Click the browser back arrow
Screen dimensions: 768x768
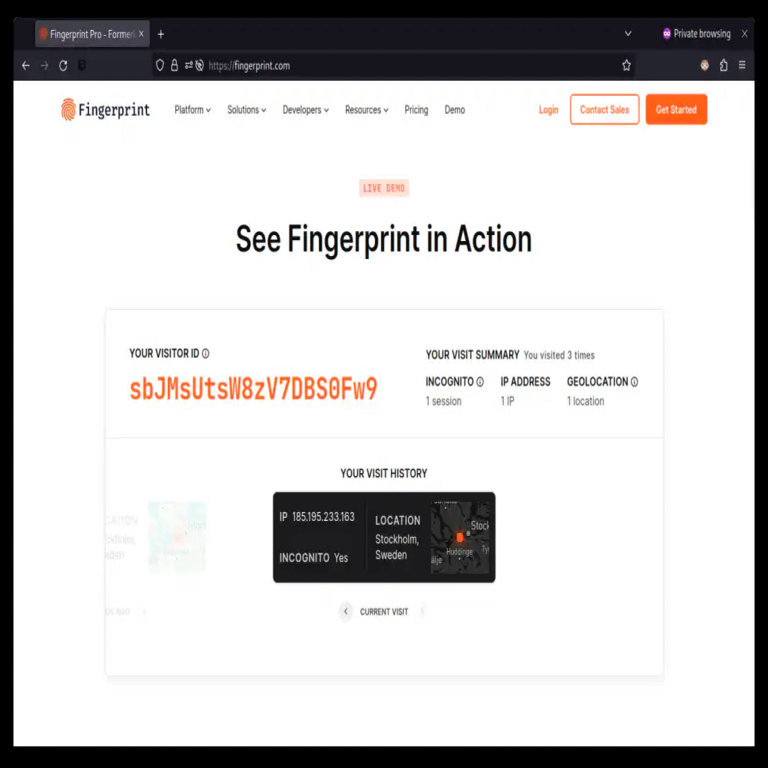pos(25,65)
